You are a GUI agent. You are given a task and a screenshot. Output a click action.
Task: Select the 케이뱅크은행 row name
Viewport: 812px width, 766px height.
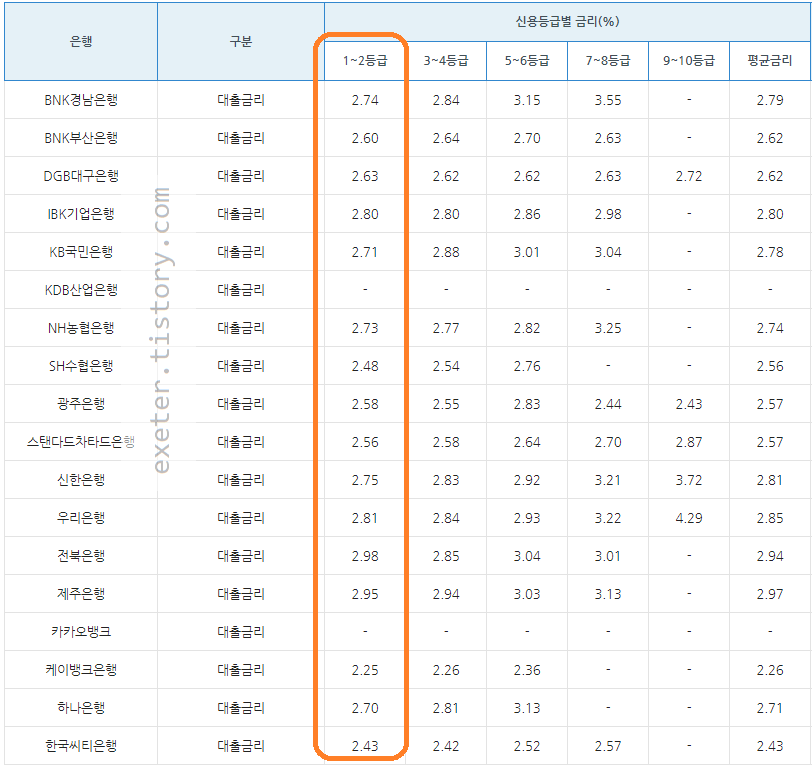[x=81, y=670]
